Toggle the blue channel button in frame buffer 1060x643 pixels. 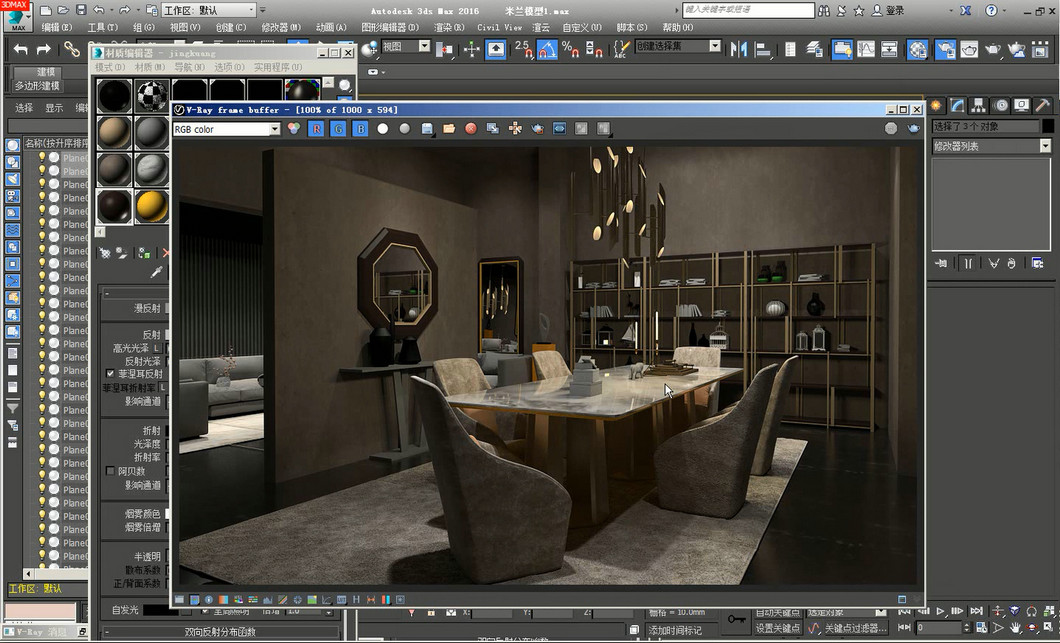tap(360, 129)
